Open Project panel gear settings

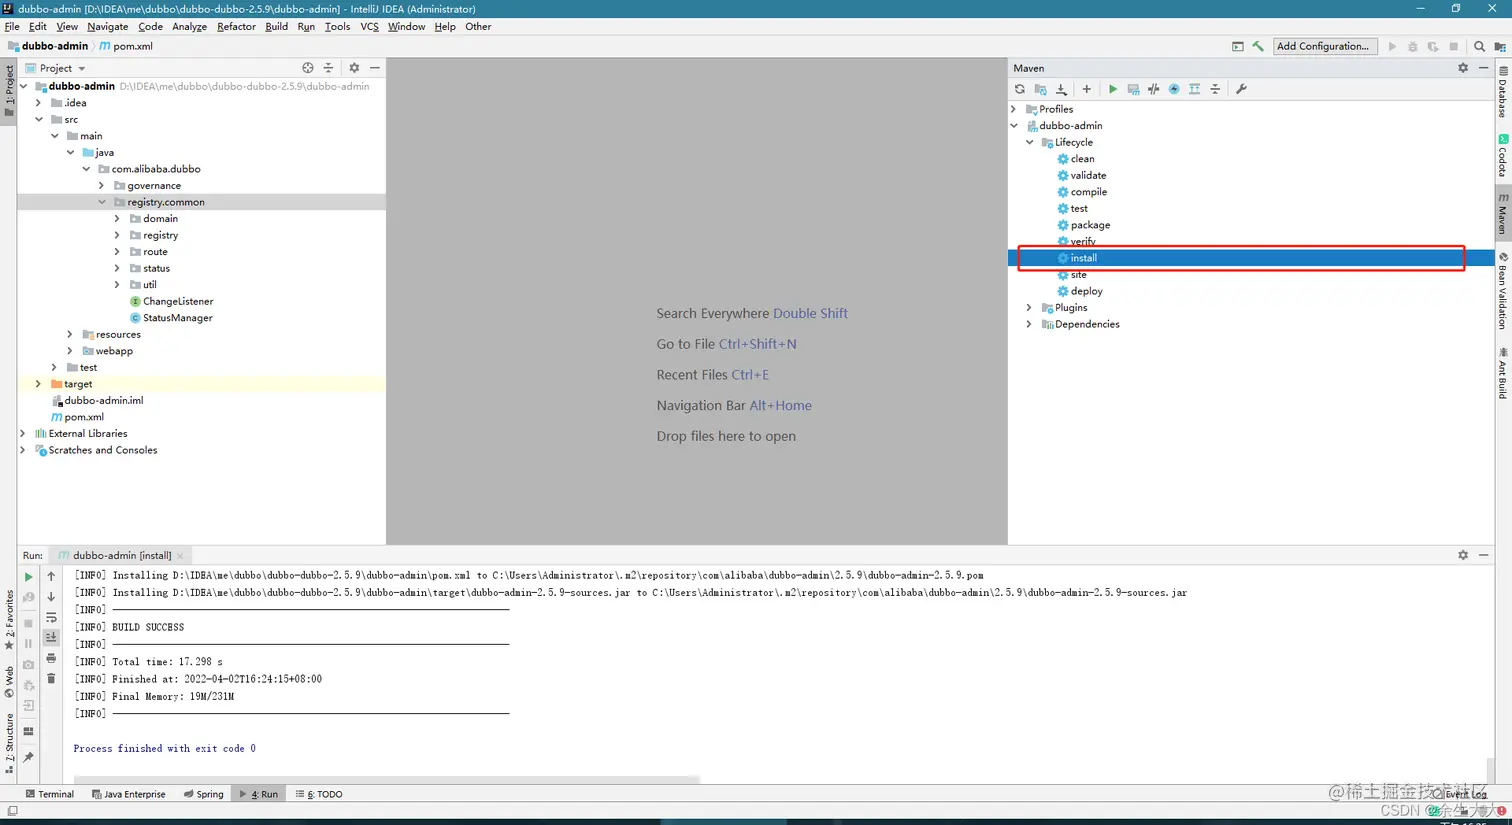354,68
